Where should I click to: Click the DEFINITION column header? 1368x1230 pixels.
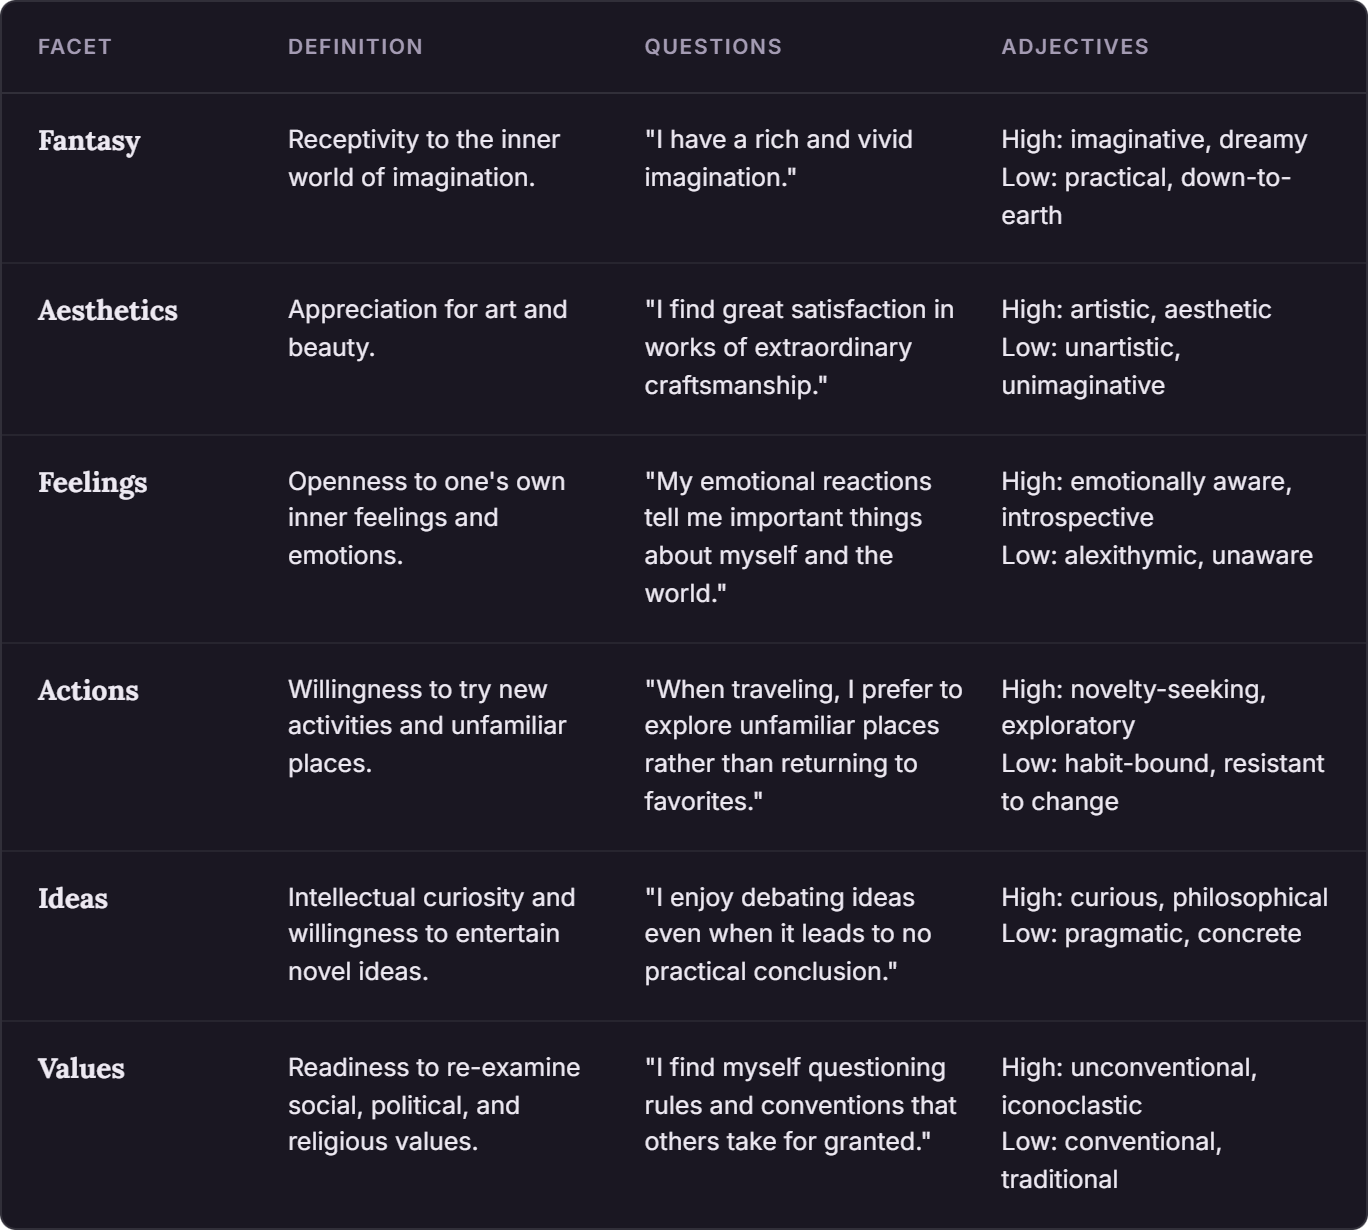coord(355,47)
